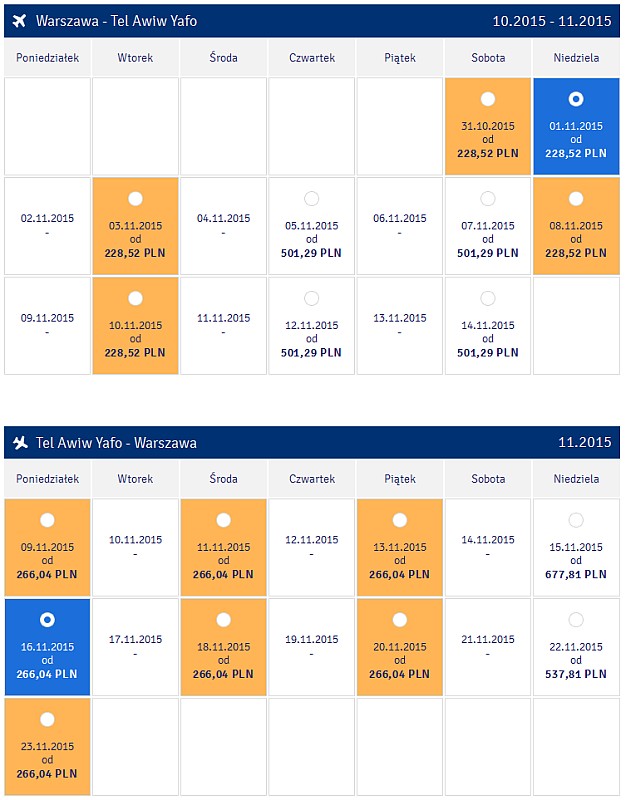Select return radio for 11.11.2015

[x=223, y=520]
